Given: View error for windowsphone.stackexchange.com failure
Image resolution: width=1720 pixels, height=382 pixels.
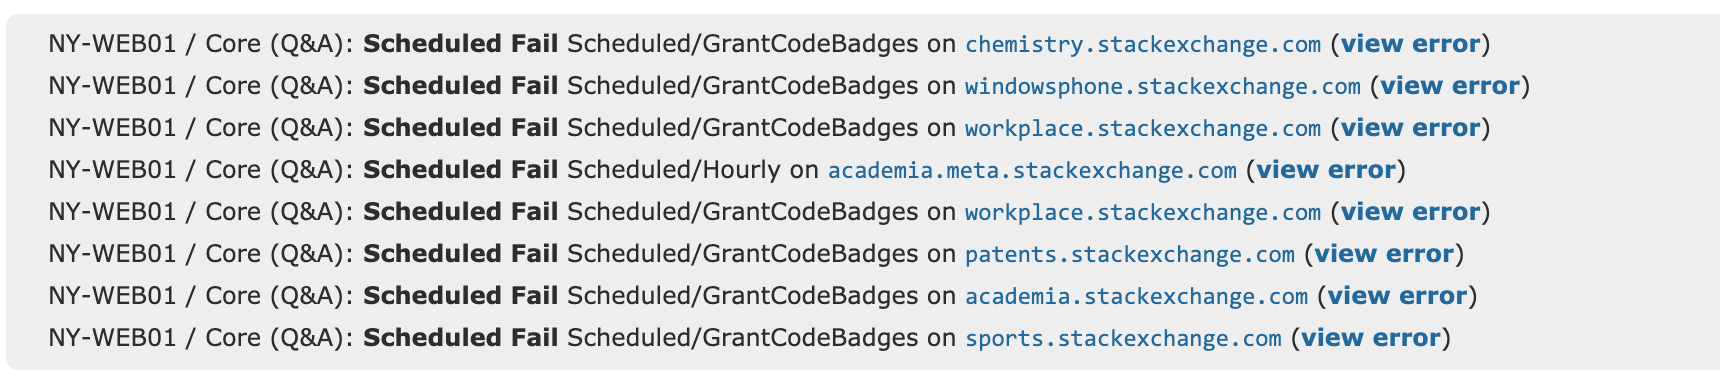Looking at the screenshot, I should (x=1450, y=86).
